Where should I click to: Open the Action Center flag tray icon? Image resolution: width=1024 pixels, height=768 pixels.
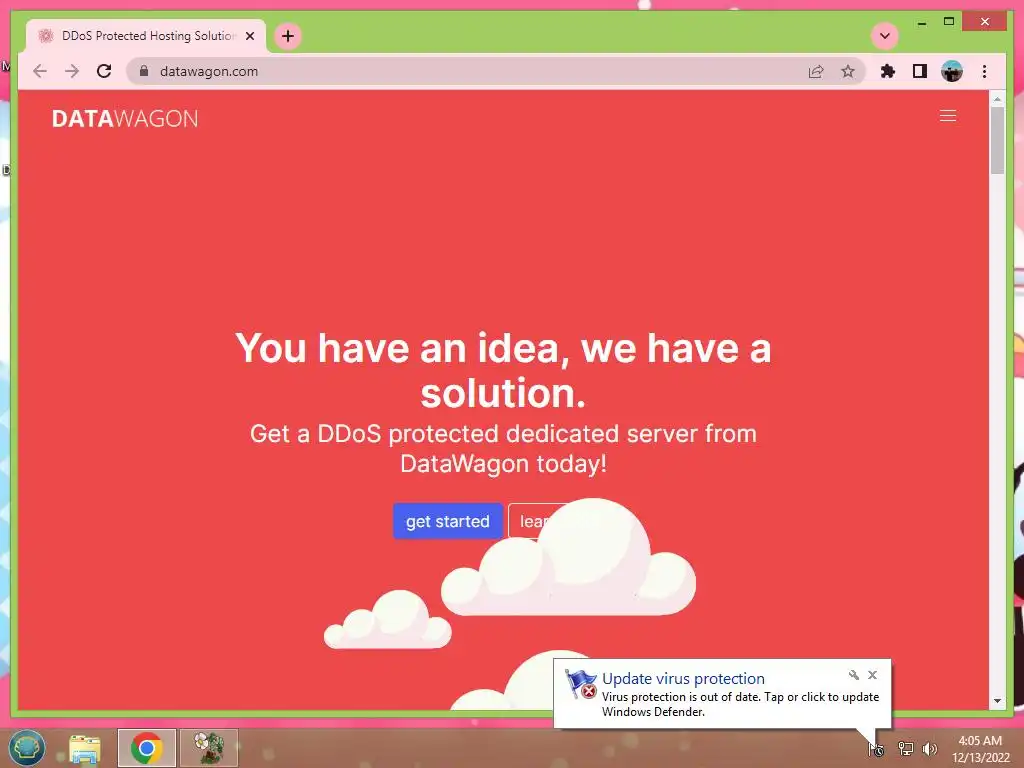pyautogui.click(x=876, y=749)
